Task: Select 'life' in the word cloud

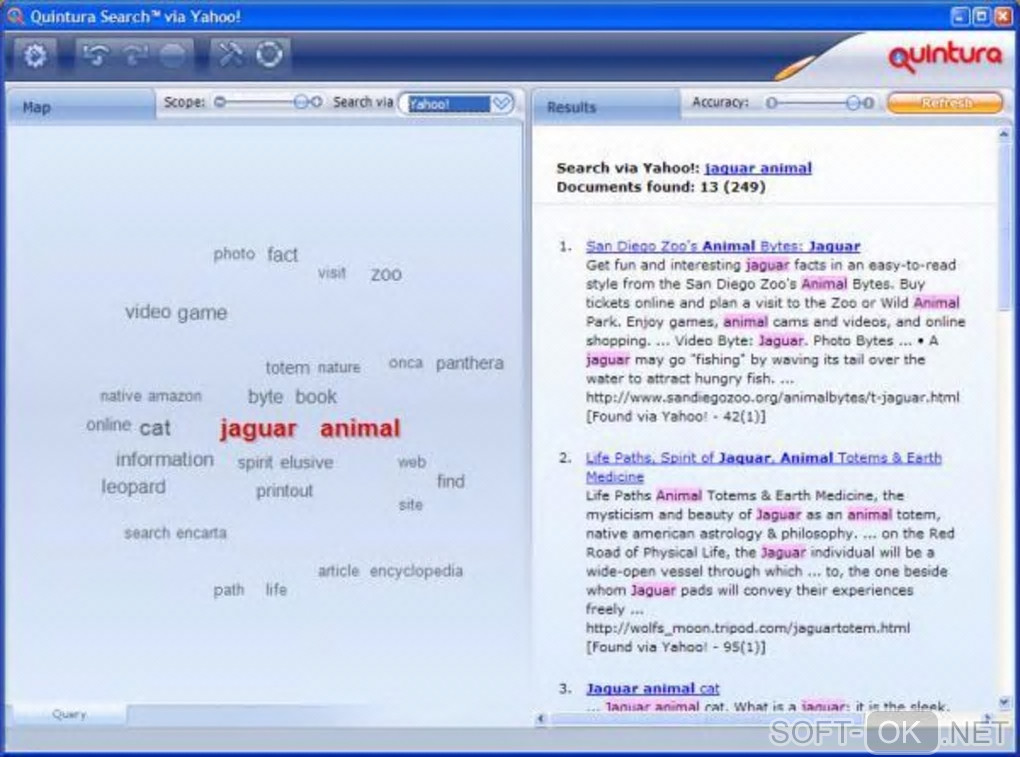Action: tap(276, 589)
